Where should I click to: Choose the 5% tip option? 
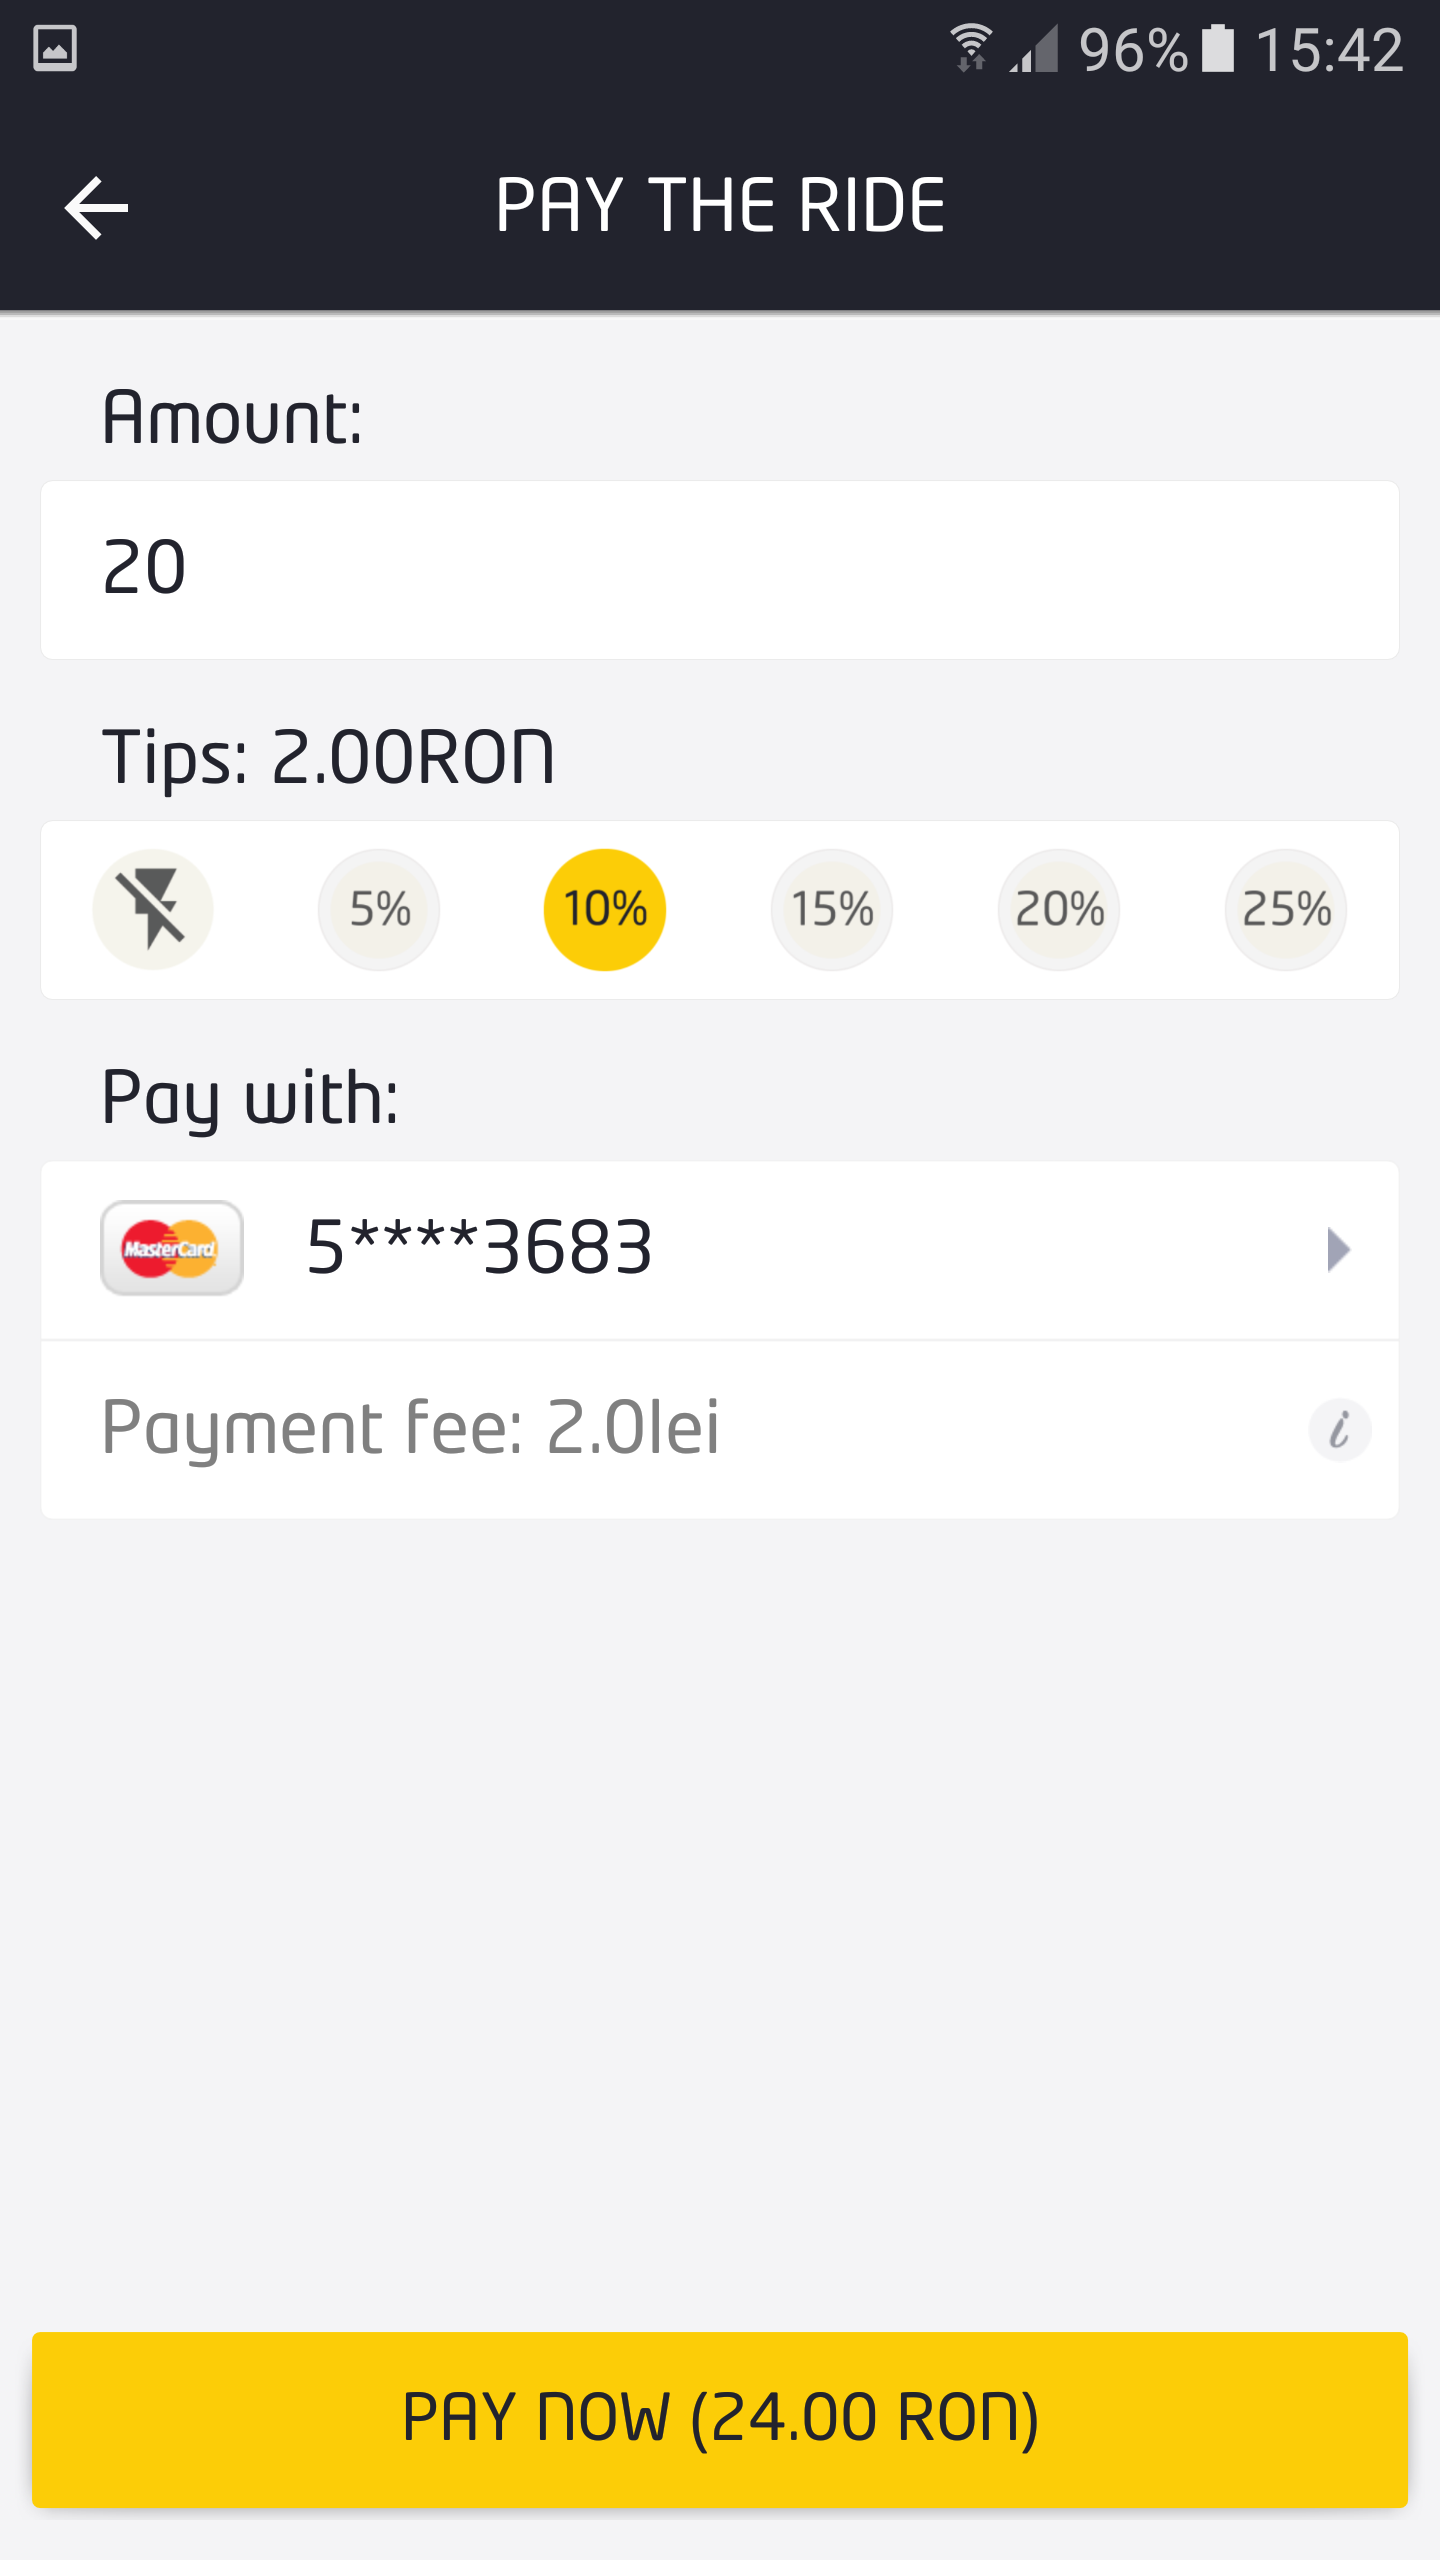(x=379, y=909)
